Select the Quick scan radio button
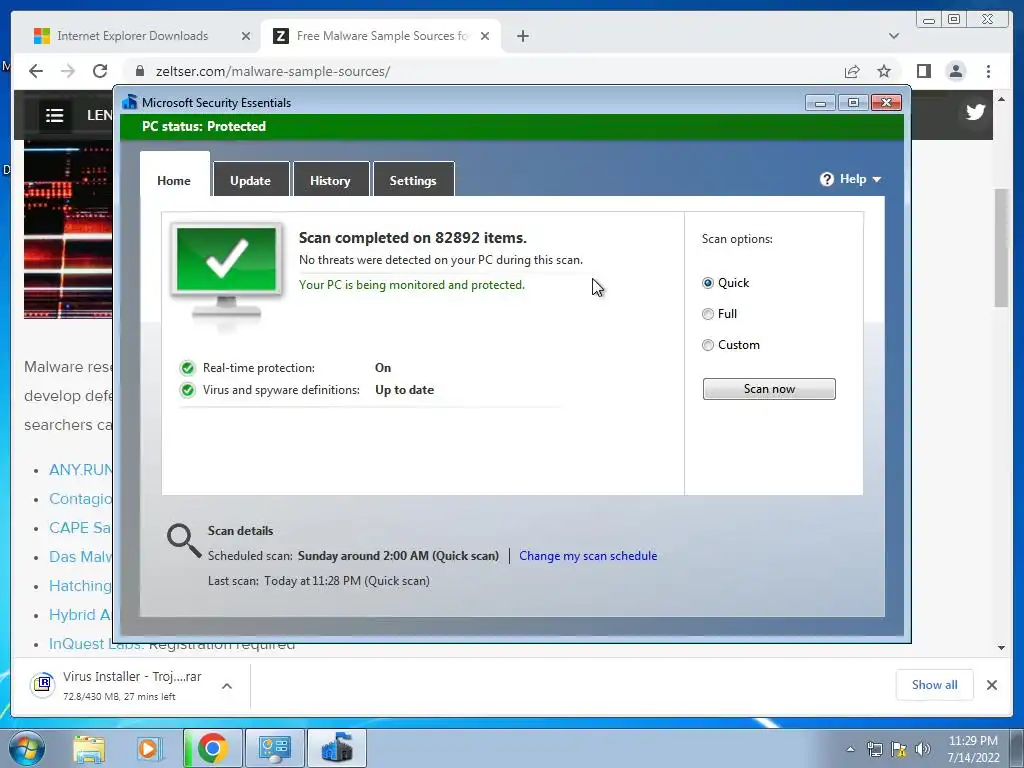 [708, 283]
